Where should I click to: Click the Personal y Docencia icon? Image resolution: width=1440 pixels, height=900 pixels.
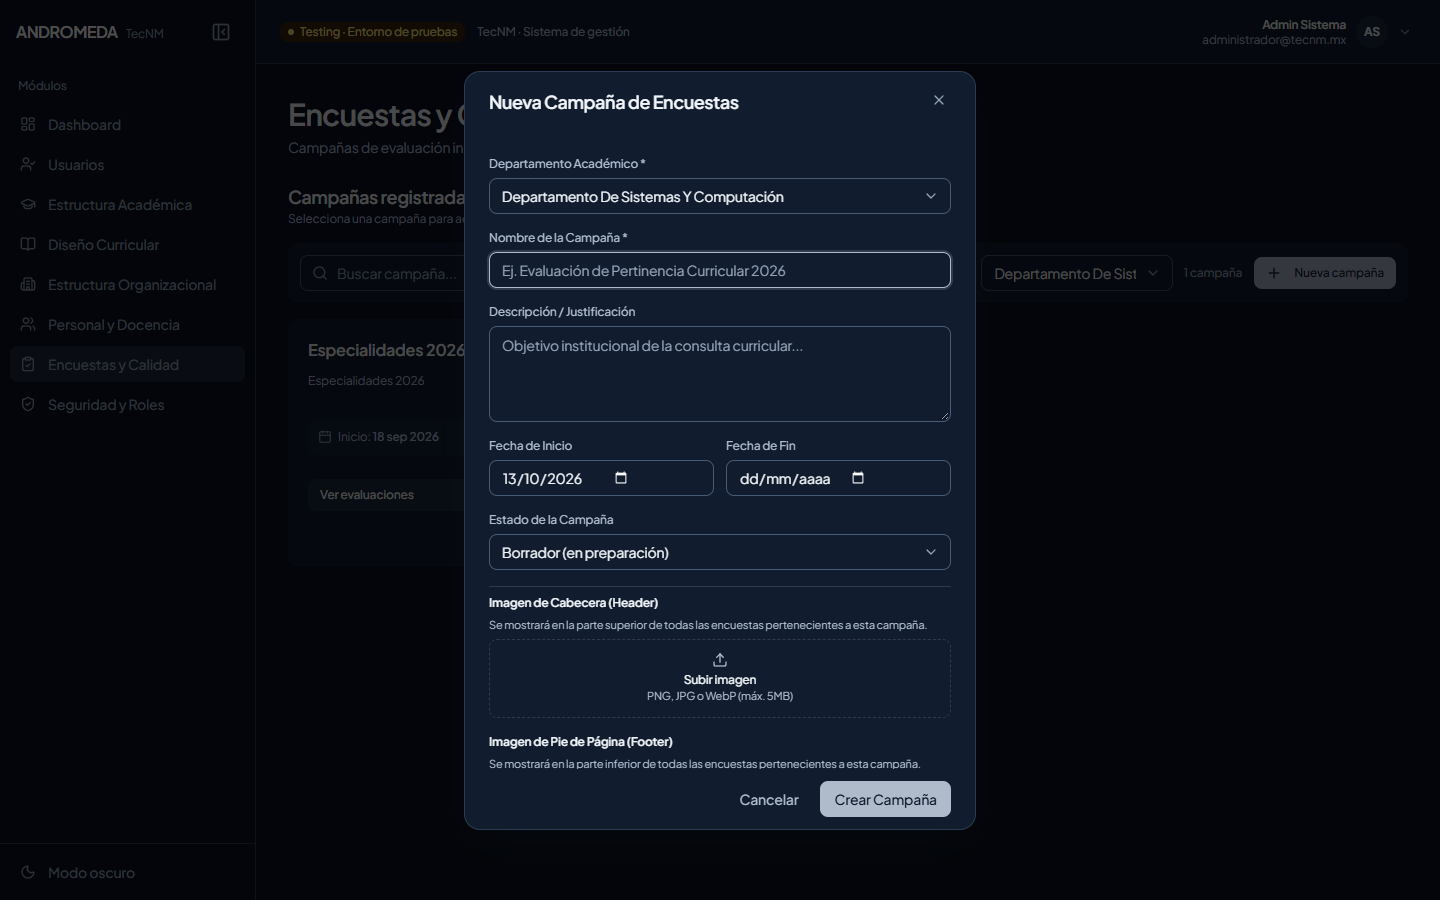pos(28,325)
